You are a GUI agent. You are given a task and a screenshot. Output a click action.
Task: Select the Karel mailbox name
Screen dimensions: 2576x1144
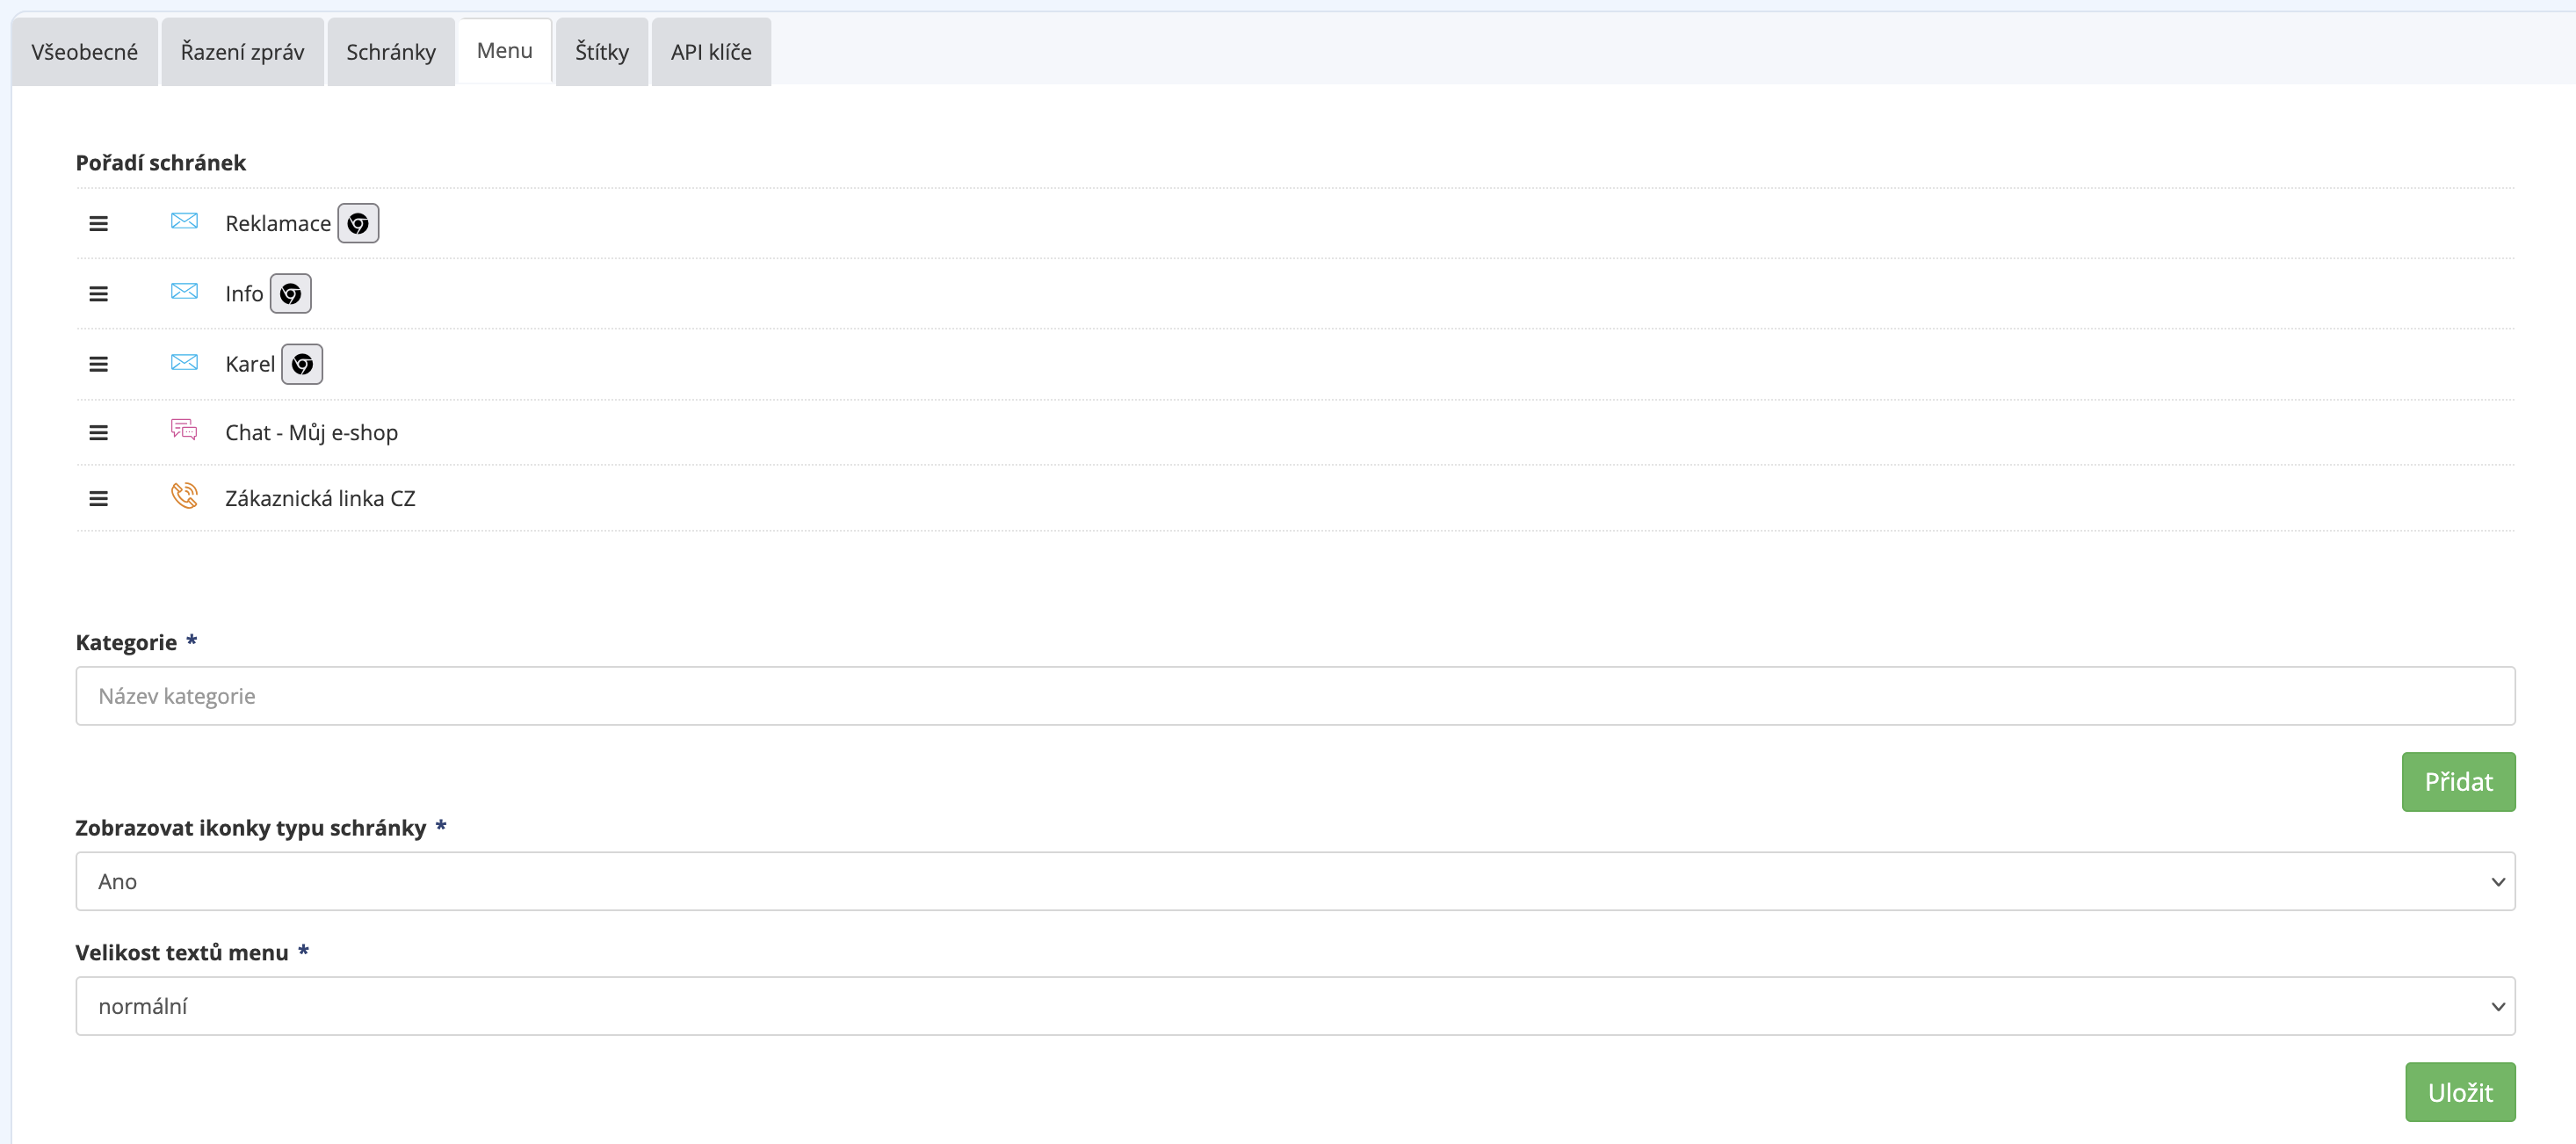click(250, 364)
